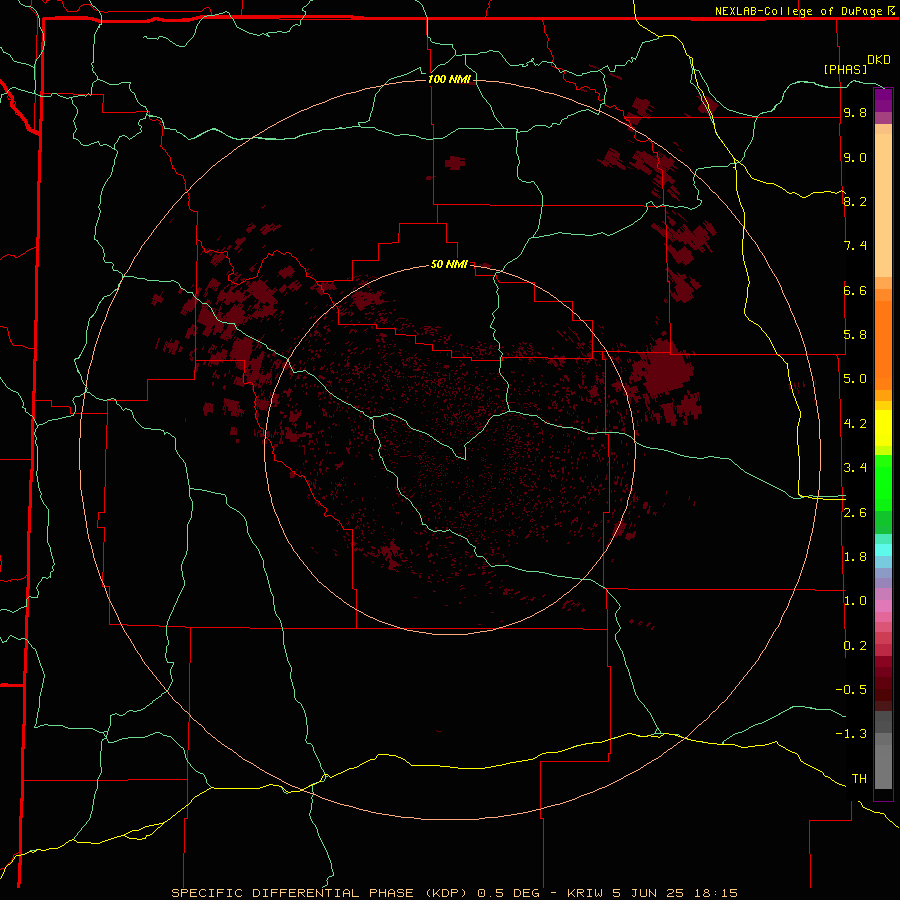Click the 5.8 scale value
Viewport: 900px width, 900px height.
[x=855, y=335]
